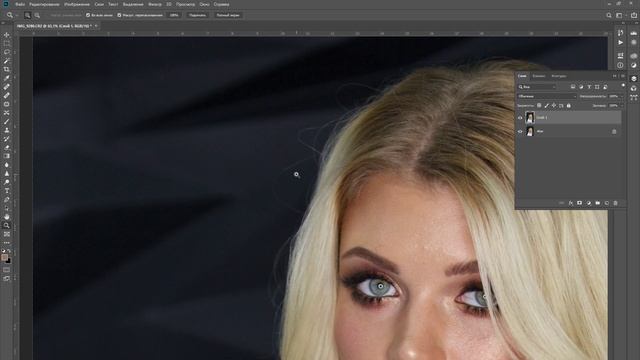Open the Изображение menu
This screenshot has height=360, width=640.
77,4
